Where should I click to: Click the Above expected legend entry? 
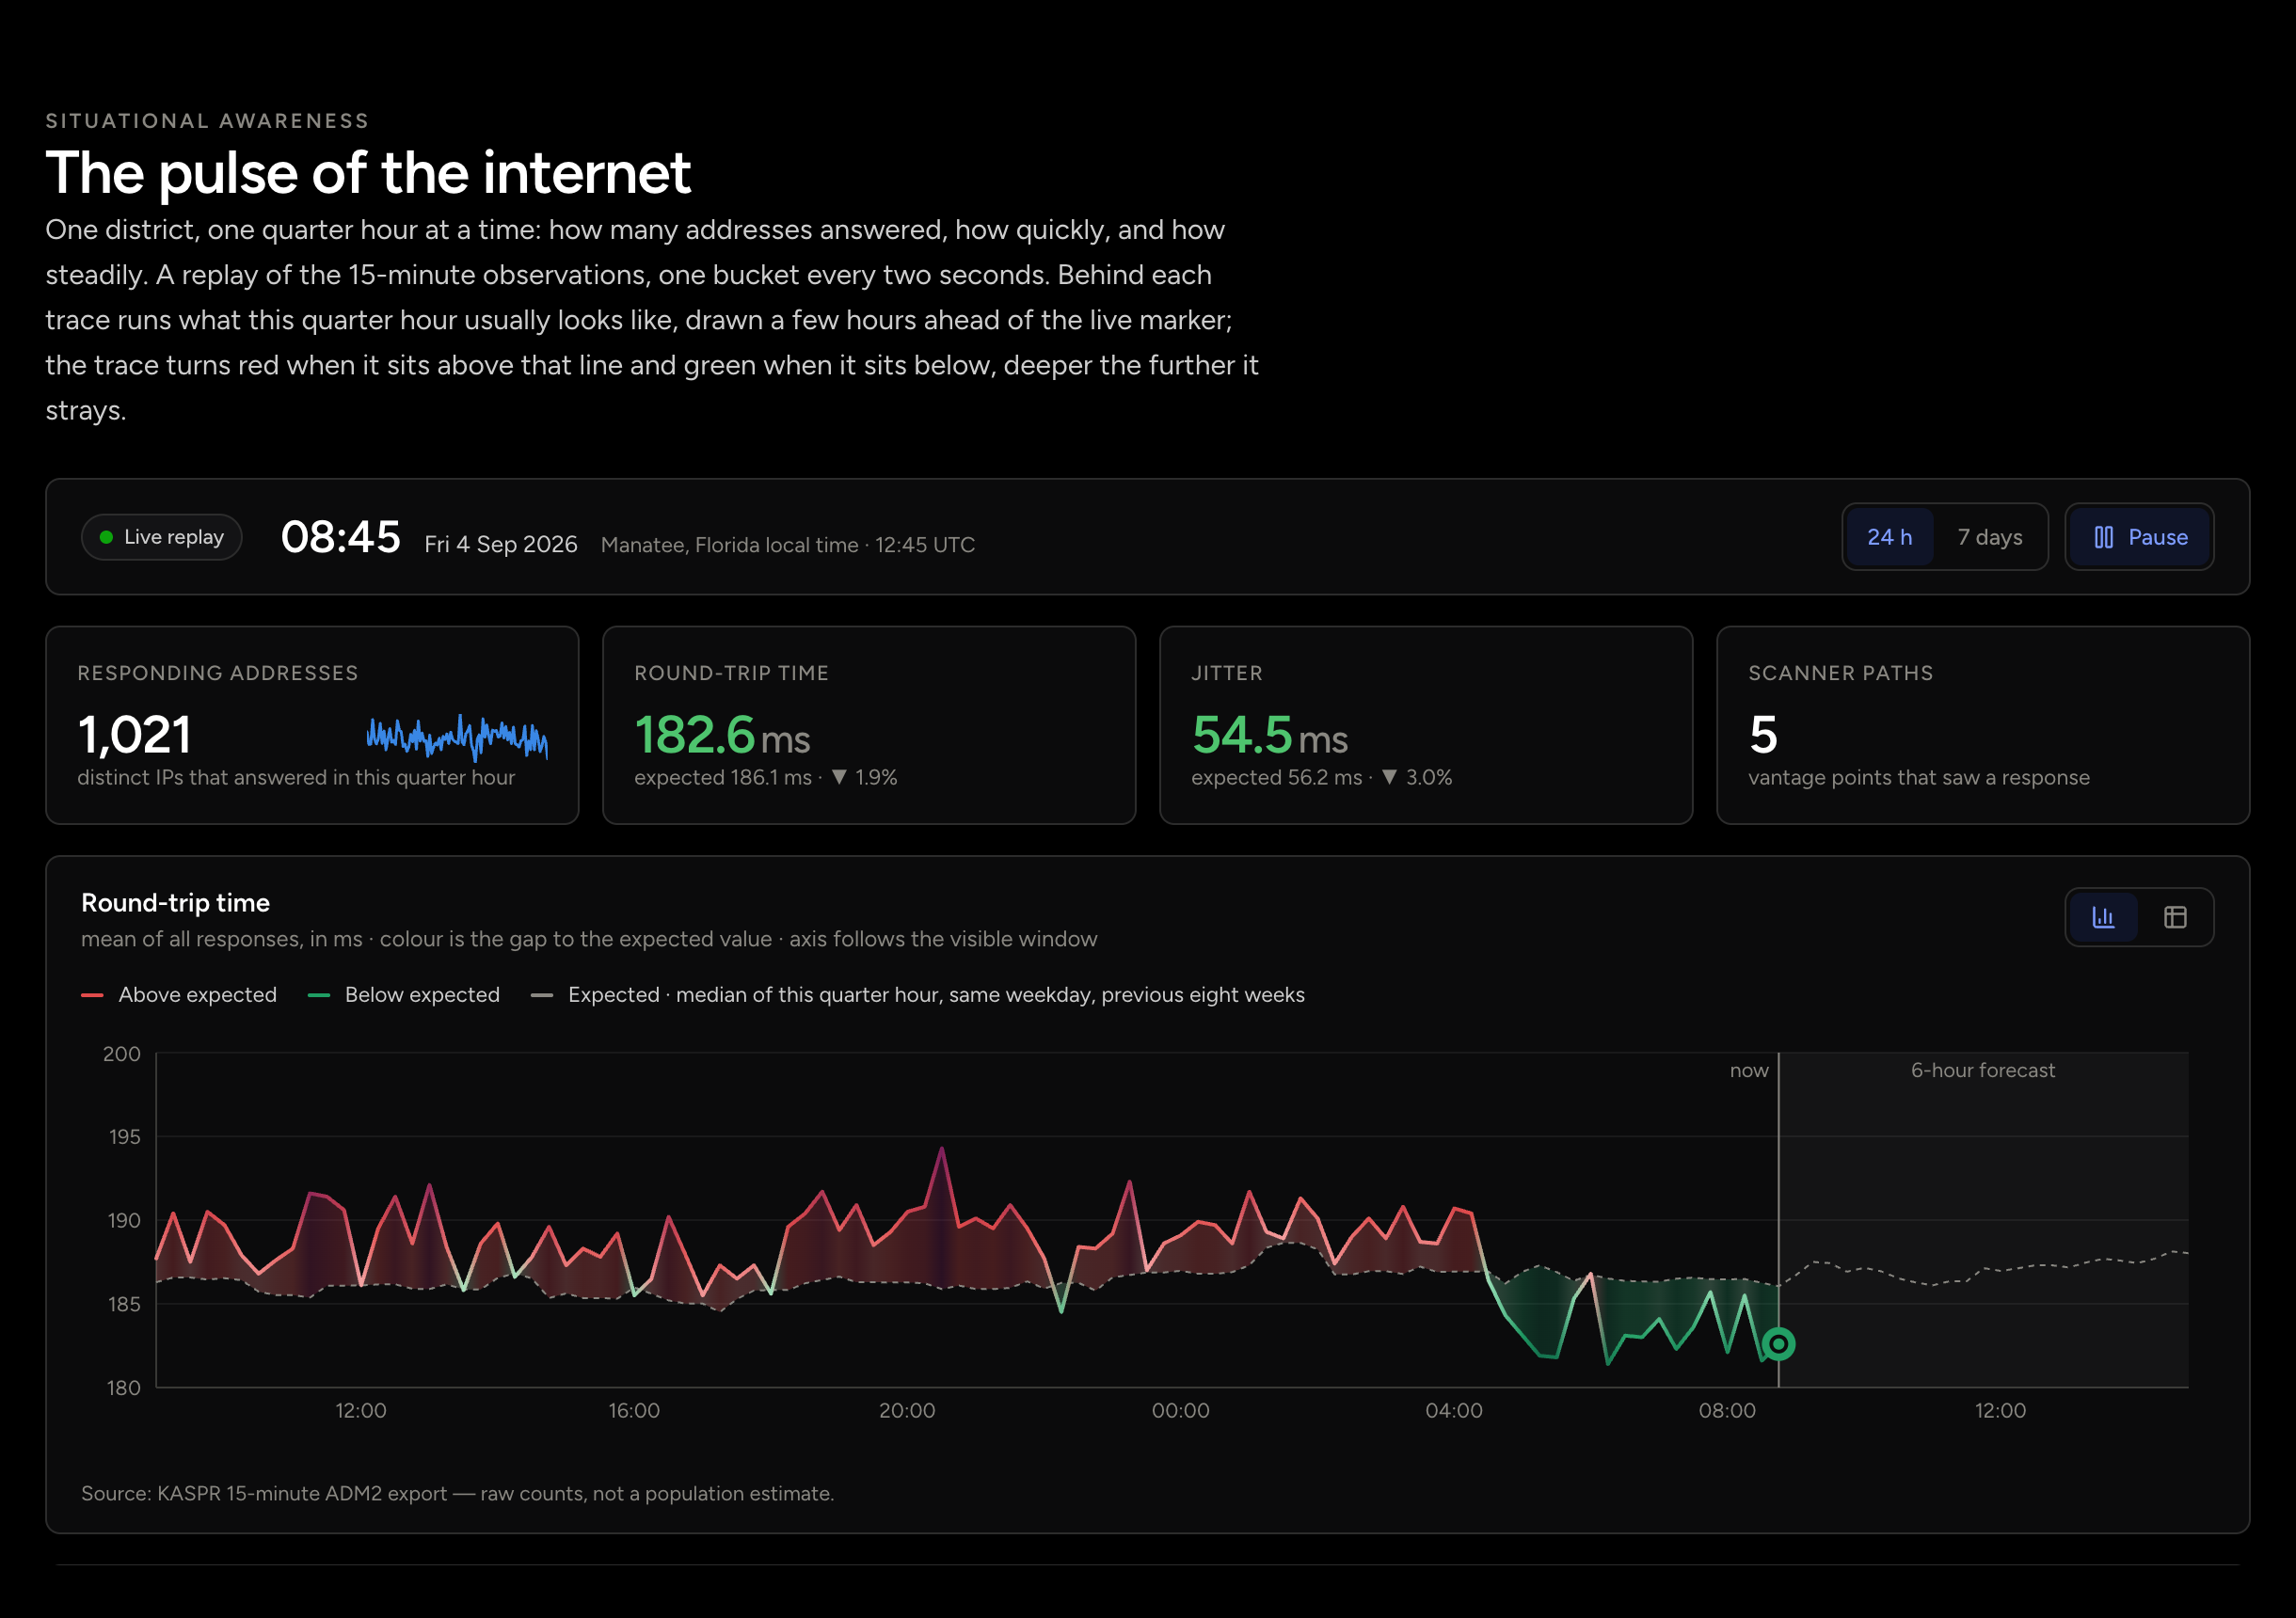pyautogui.click(x=179, y=995)
